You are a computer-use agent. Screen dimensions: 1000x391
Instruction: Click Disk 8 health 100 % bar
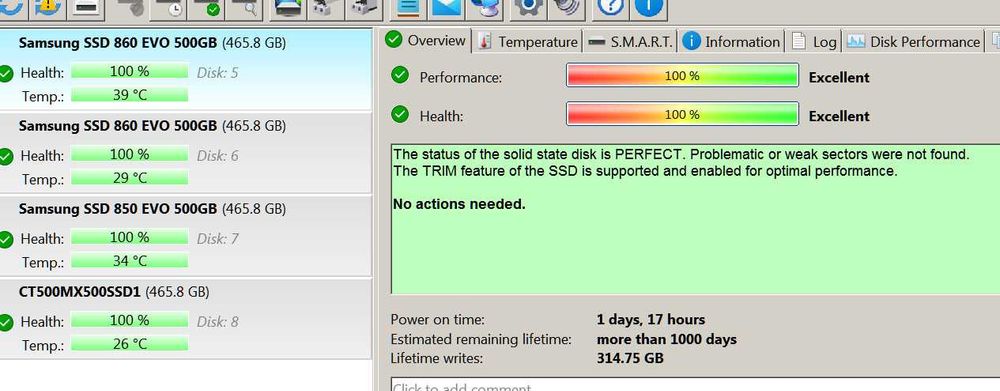point(129,320)
